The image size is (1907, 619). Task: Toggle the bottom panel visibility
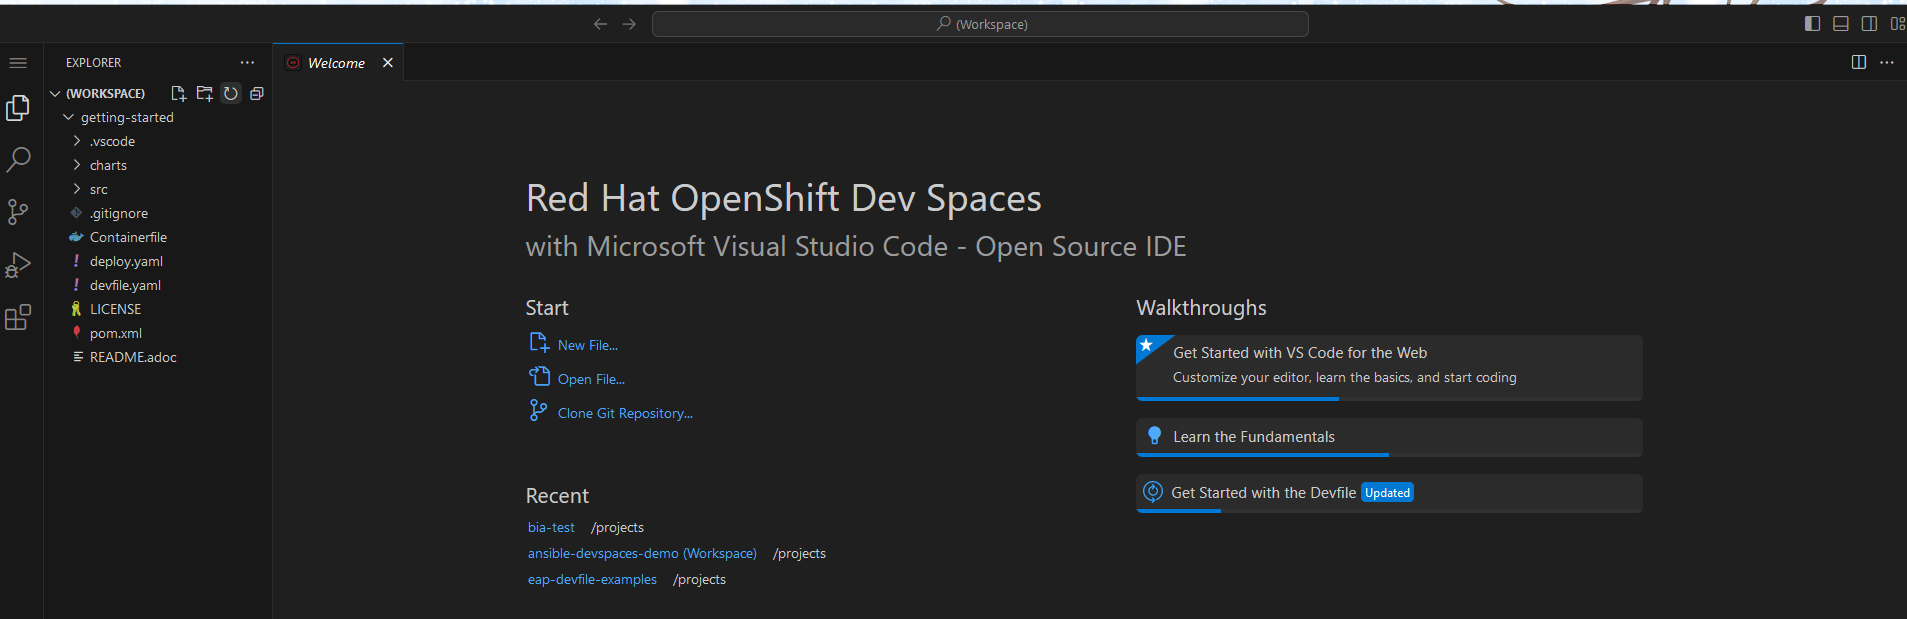coord(1840,24)
